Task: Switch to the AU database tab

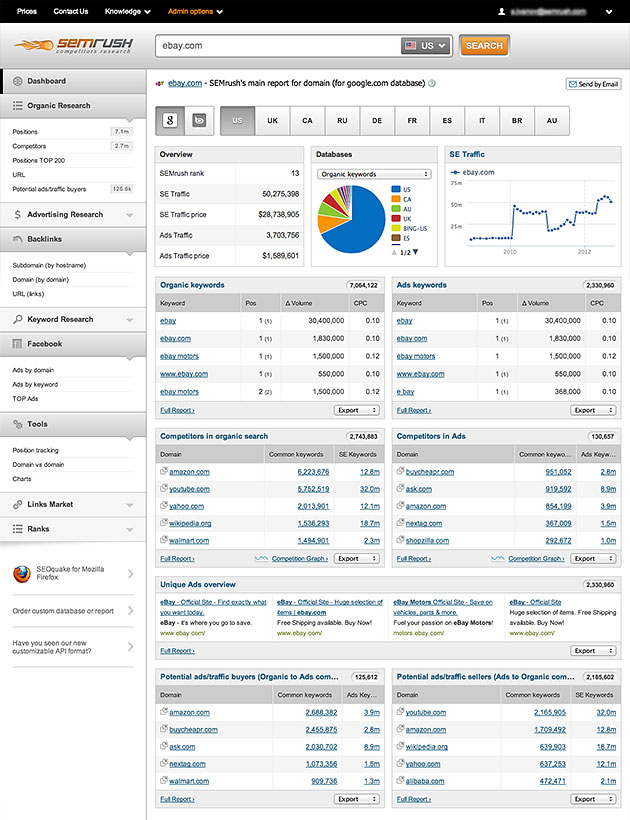Action: 552,121
